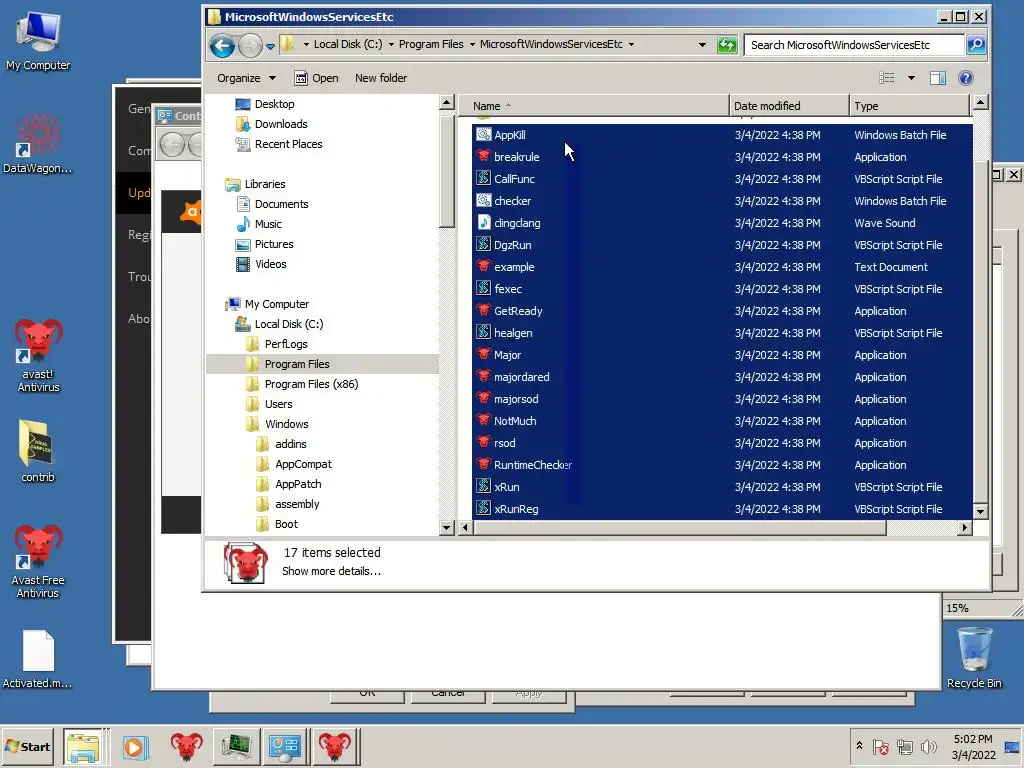
Task: Expand the Program Files breadcrumb arrow
Action: (472, 44)
